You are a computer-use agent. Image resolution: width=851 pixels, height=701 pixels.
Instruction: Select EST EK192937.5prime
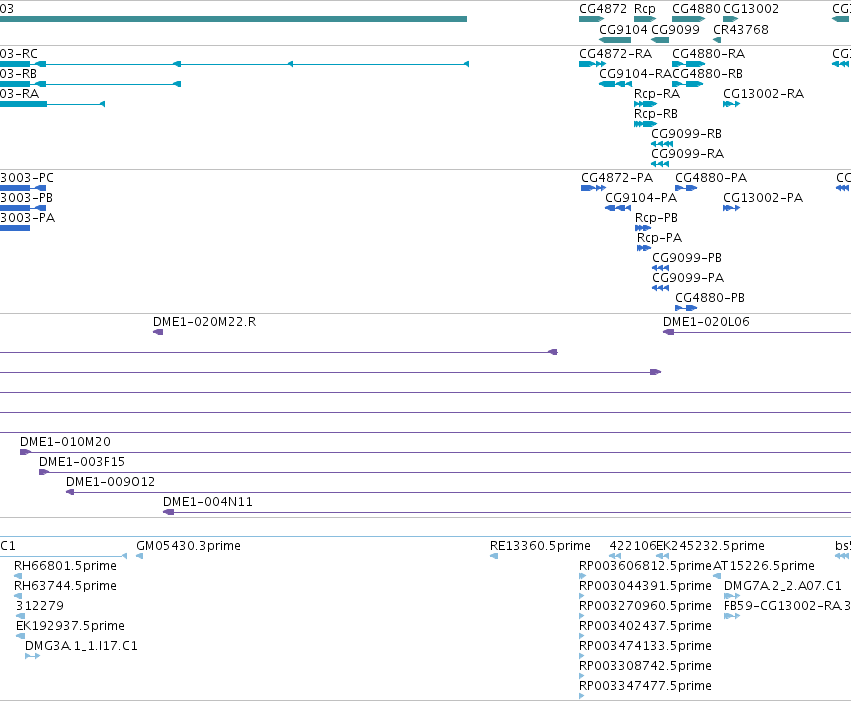(21, 636)
